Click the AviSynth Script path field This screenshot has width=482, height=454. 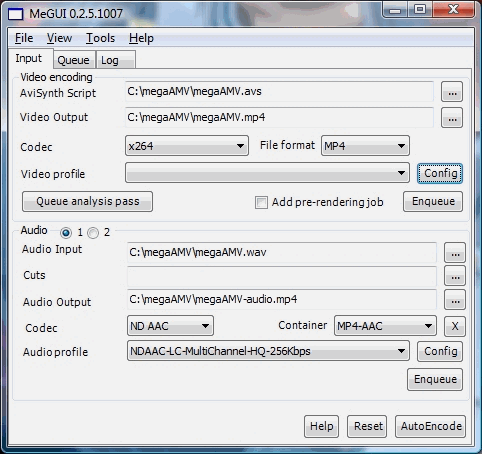click(279, 91)
